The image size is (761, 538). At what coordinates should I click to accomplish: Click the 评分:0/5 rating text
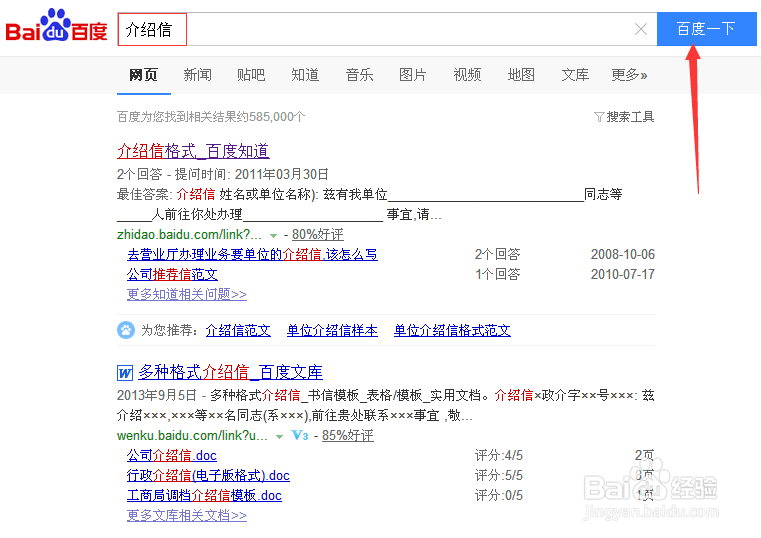[x=499, y=495]
